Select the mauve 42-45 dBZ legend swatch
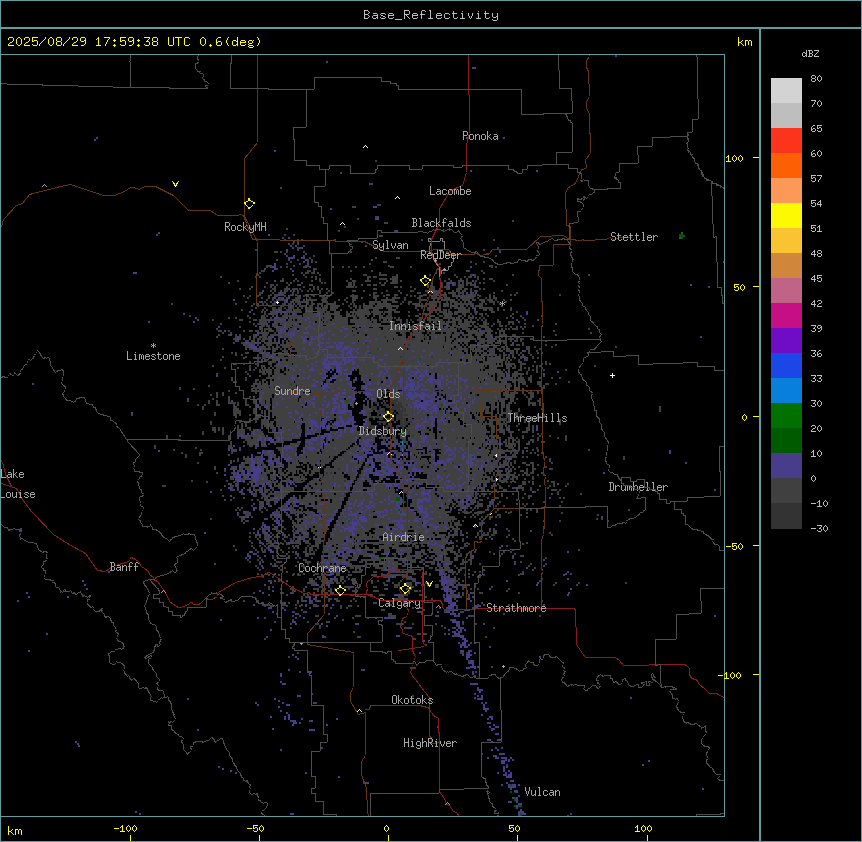The image size is (862, 842). pos(786,290)
